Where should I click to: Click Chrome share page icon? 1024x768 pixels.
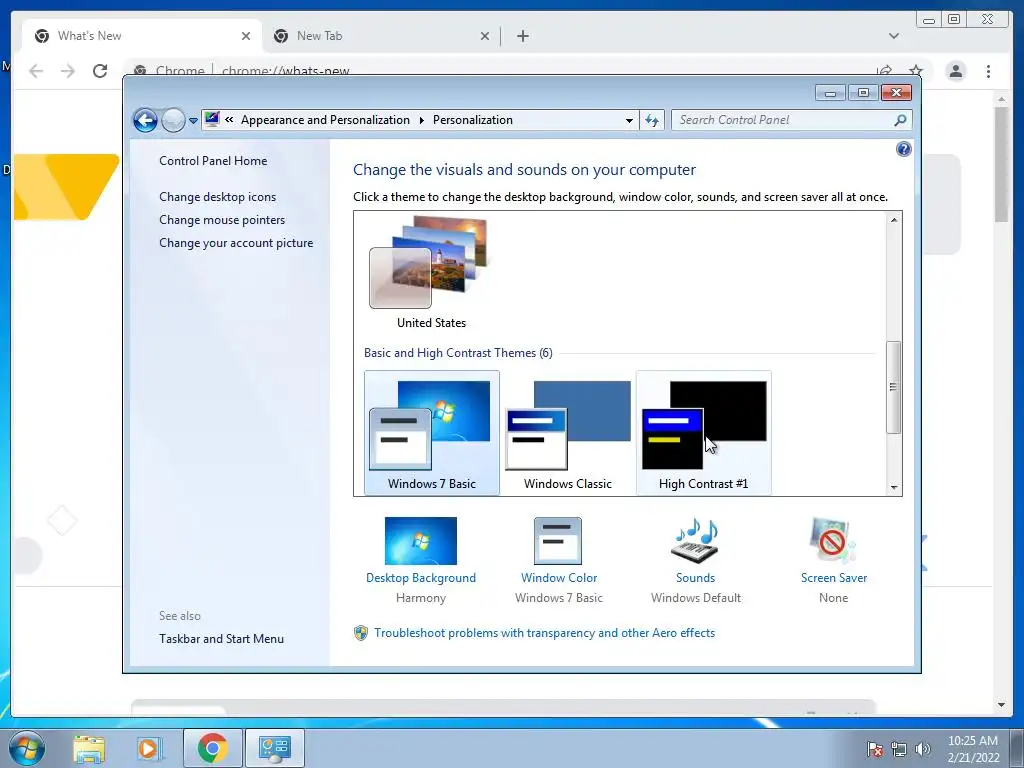[884, 71]
